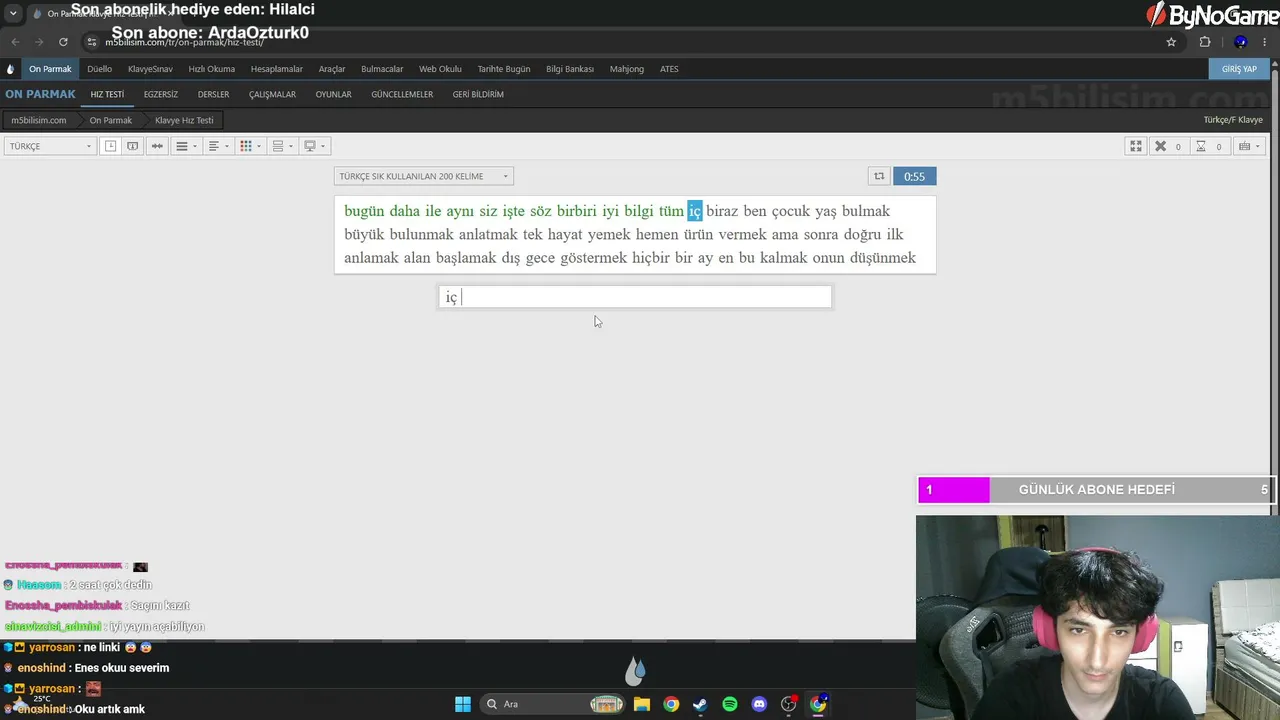Click the Türkçe/F Klavye label
1280x720 pixels.
coord(1233,120)
